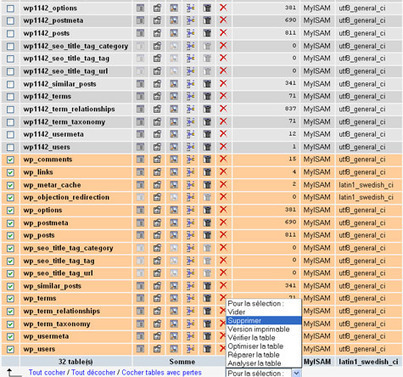
Task: Click MyISAM cell in the wp_links row
Action: 317,172
